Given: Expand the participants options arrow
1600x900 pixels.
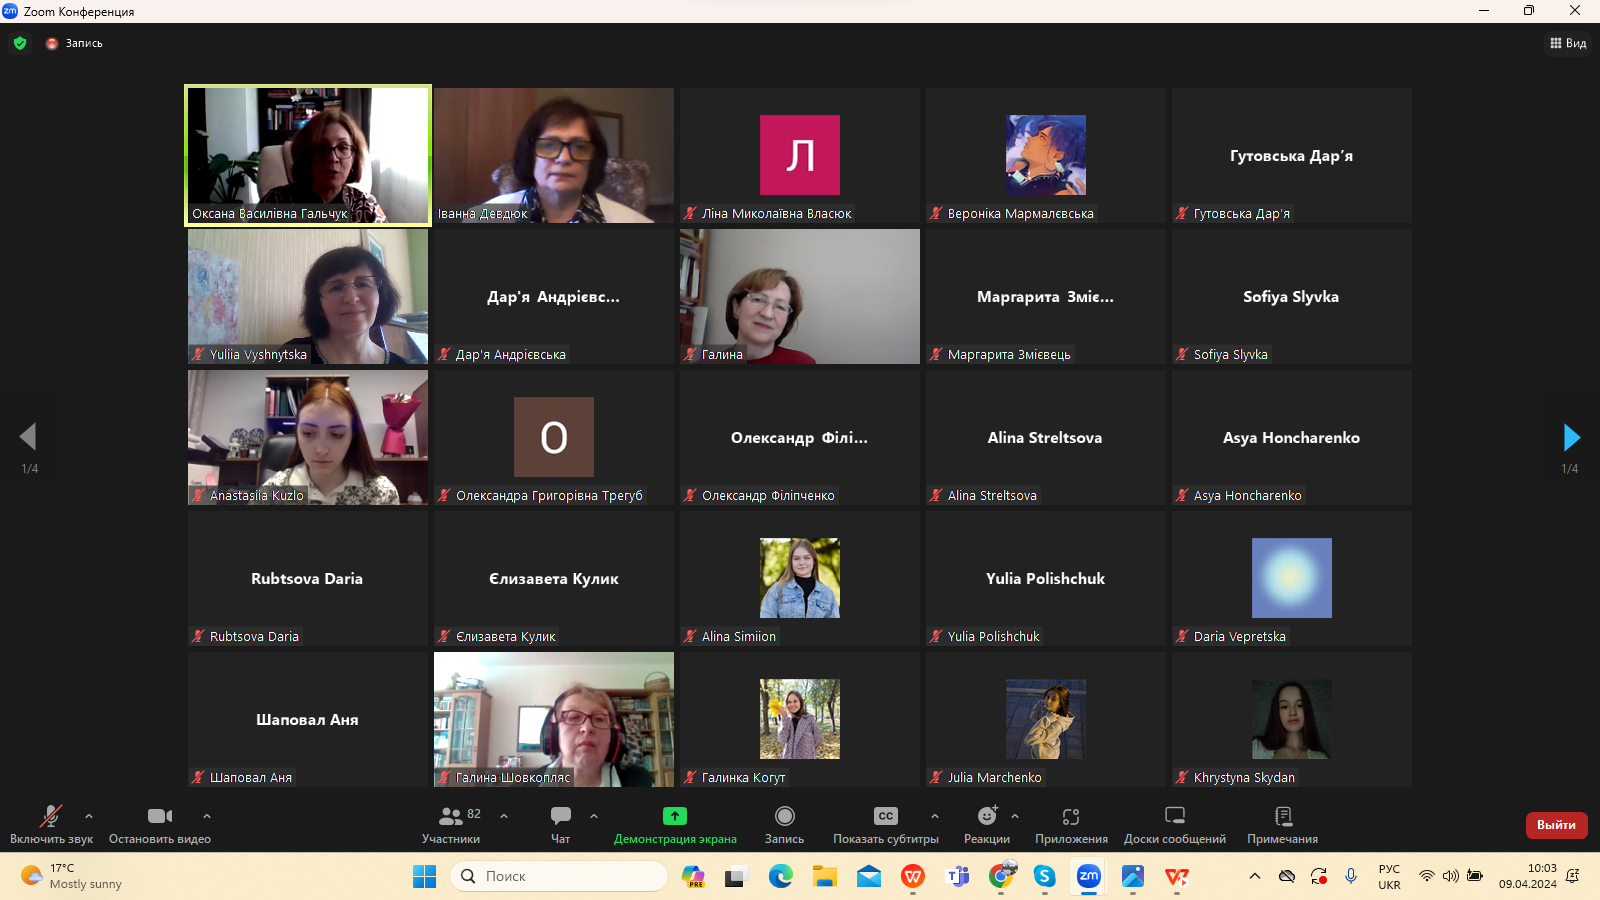Looking at the screenshot, I should [x=504, y=816].
